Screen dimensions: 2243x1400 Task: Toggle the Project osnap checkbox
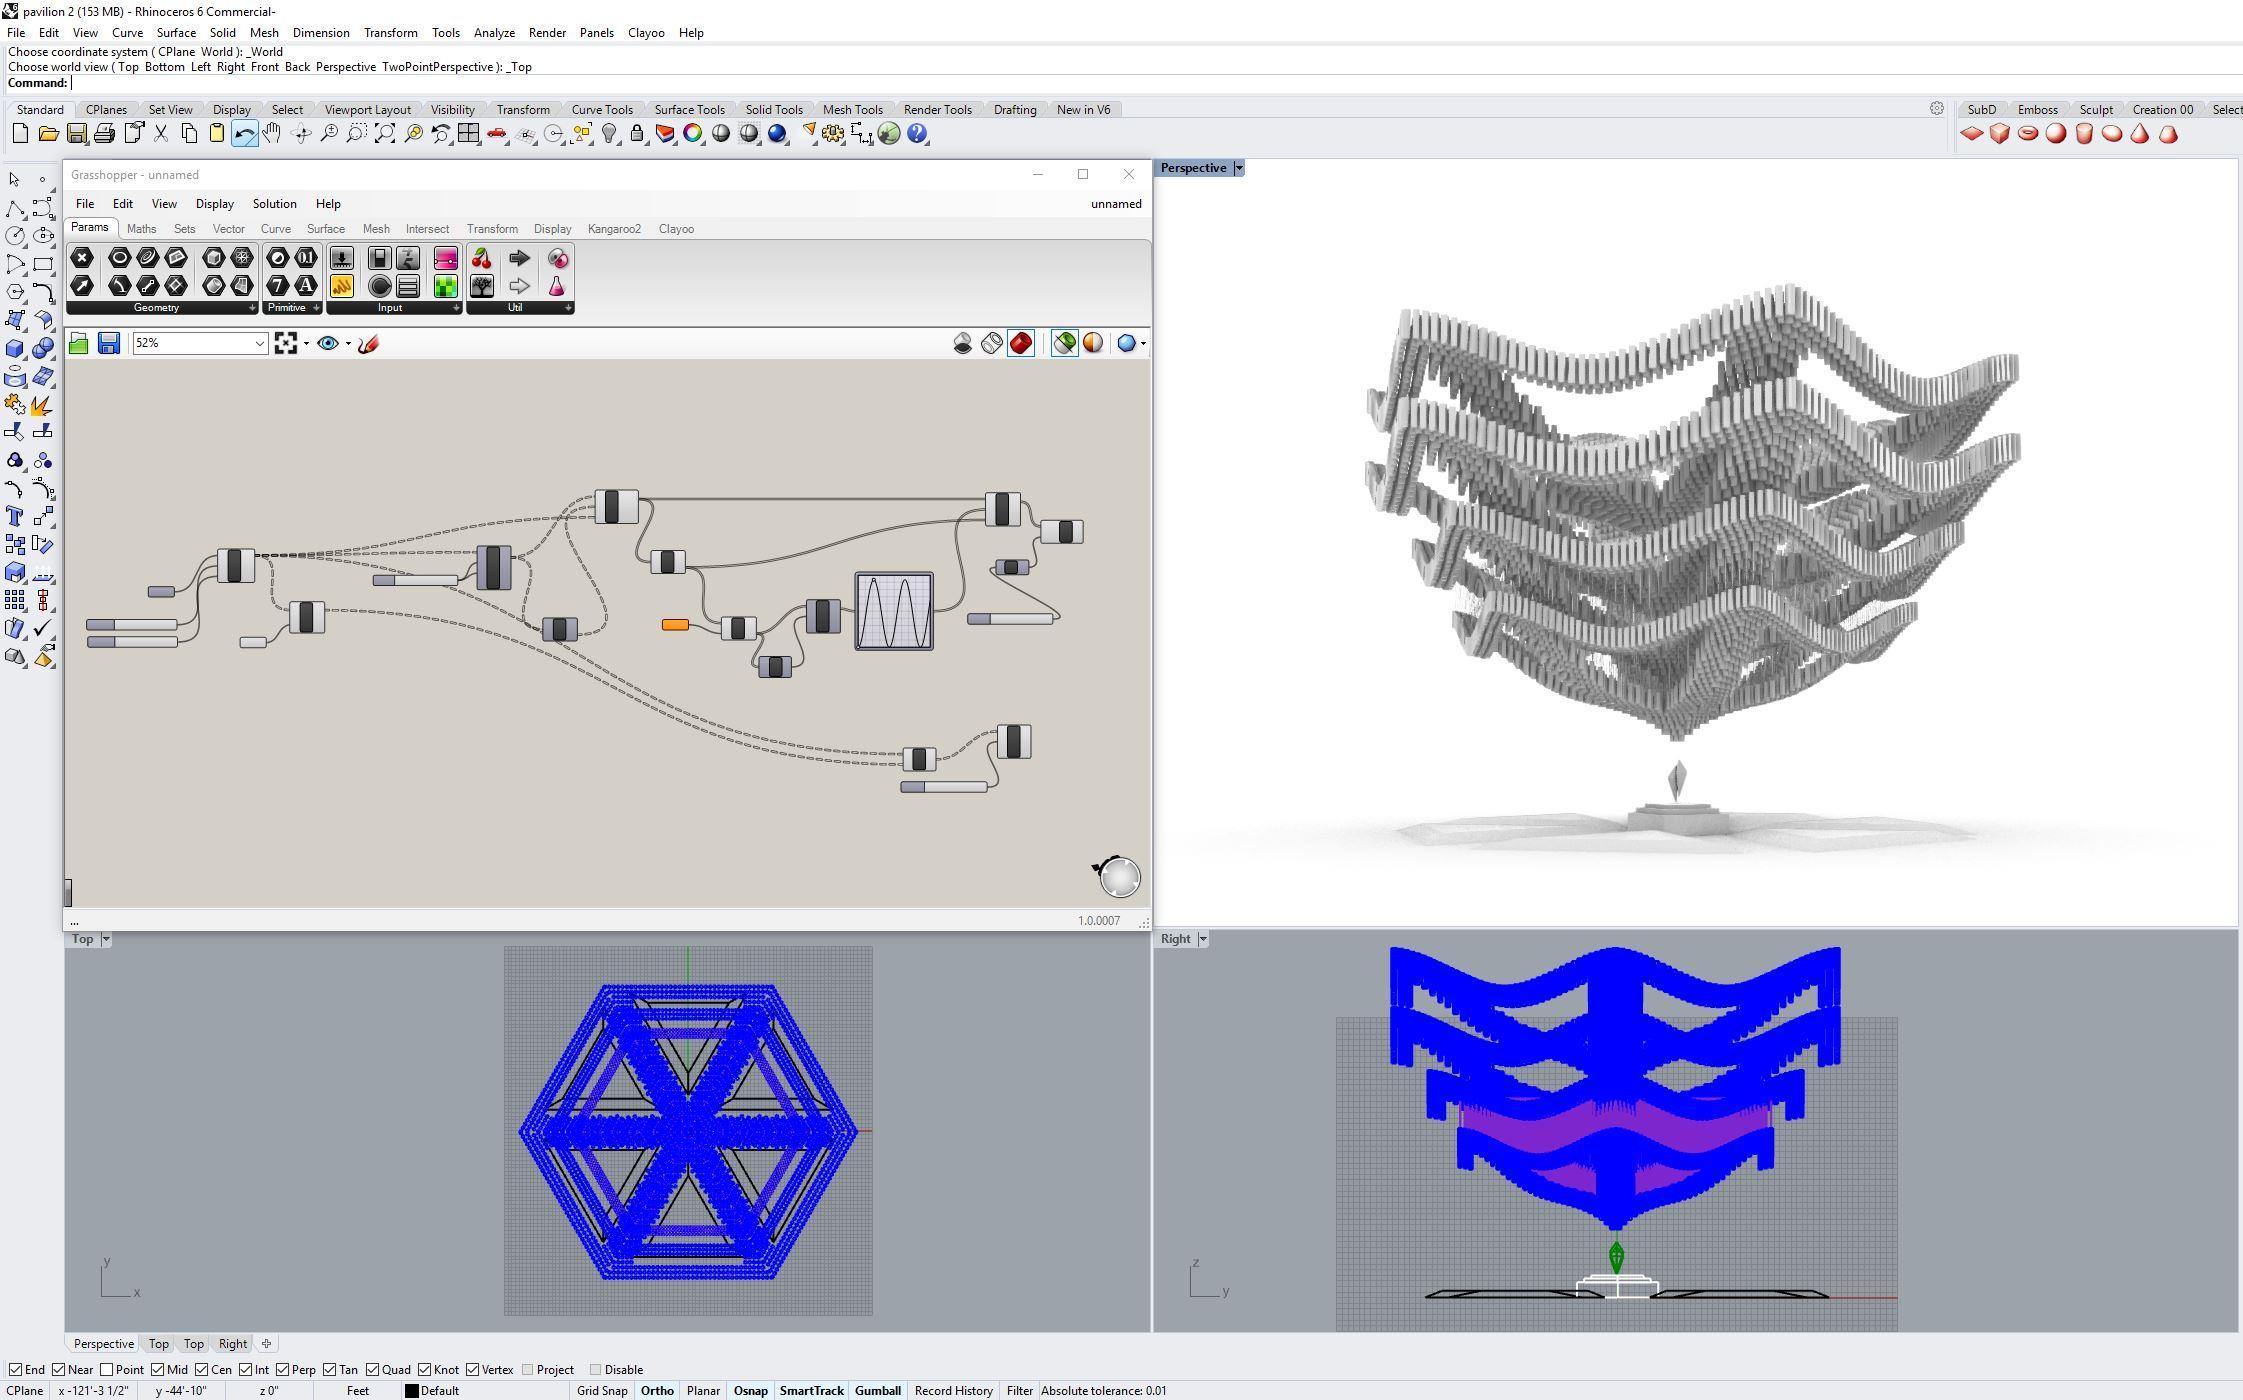(528, 1370)
